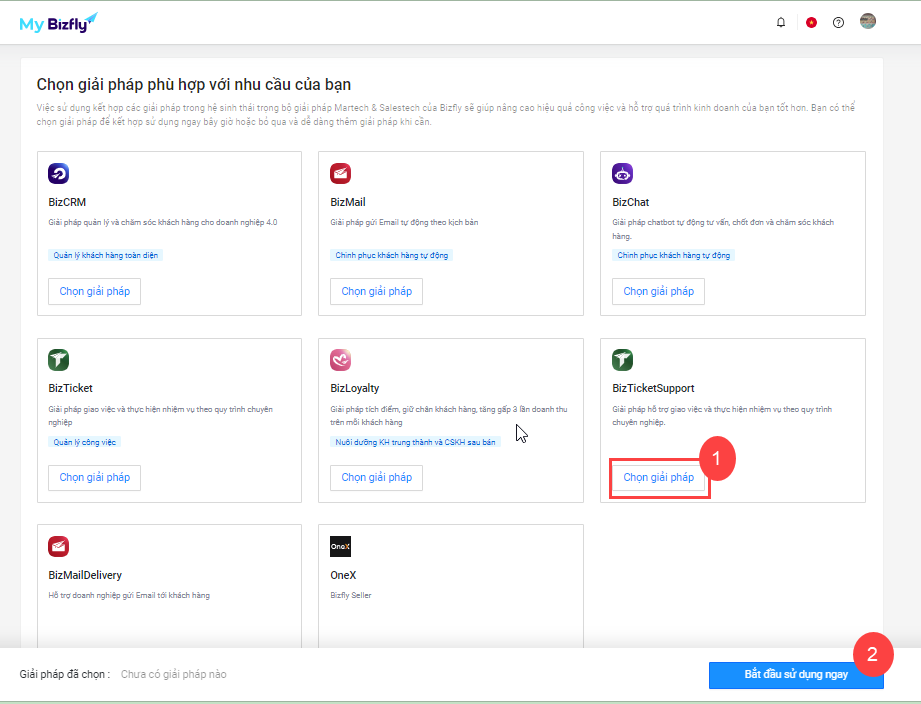The image size is (921, 704).
Task: Click the BizLoyalty heart icon
Action: pos(341,360)
